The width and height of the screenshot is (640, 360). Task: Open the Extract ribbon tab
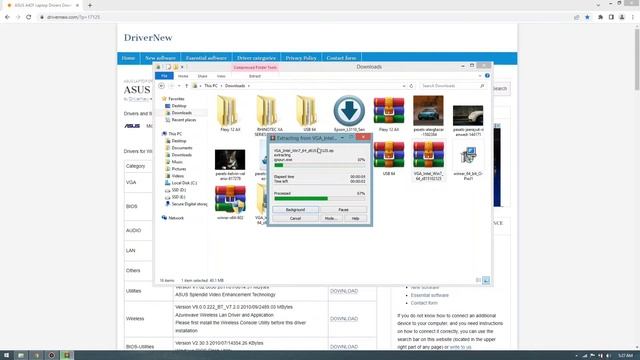(x=255, y=76)
